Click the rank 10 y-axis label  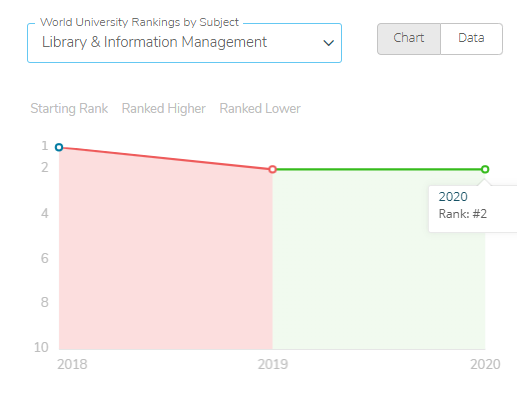[x=41, y=347]
